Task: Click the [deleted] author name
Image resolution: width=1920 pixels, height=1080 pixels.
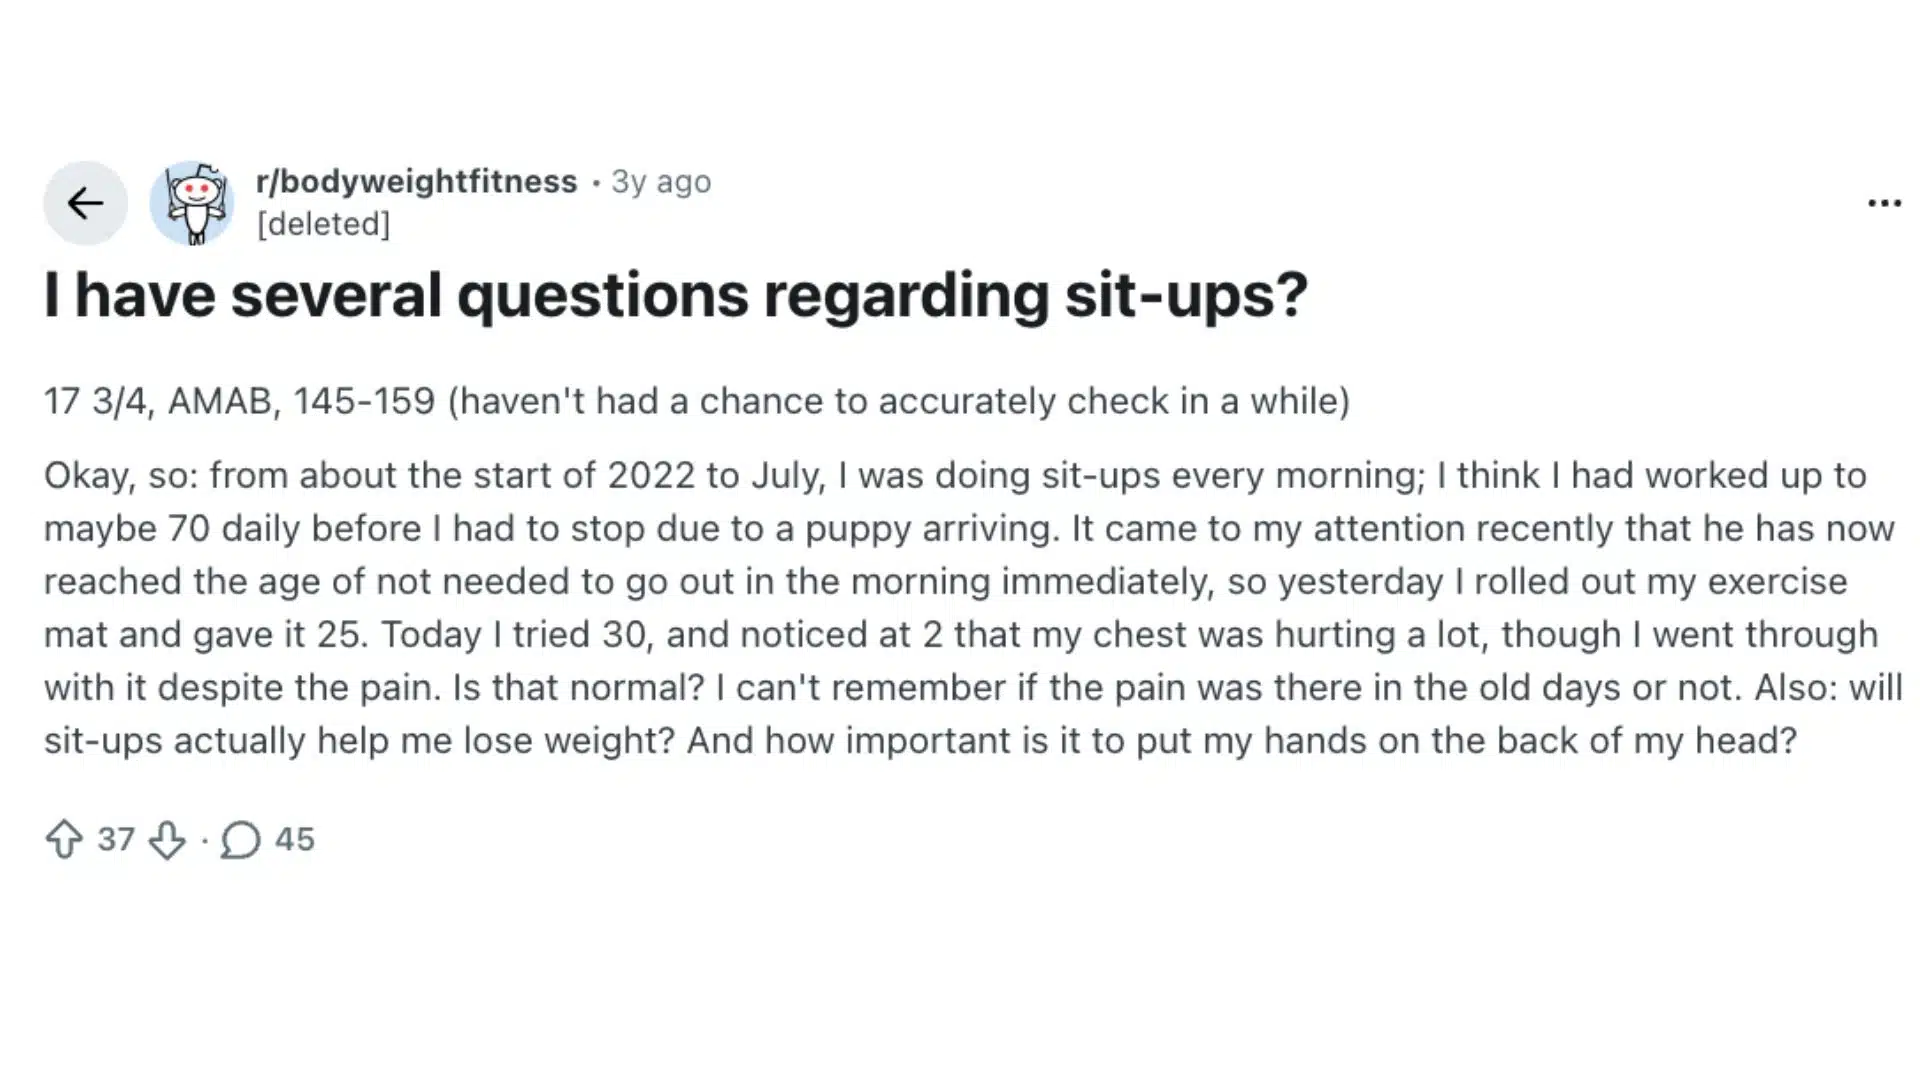Action: coord(322,223)
